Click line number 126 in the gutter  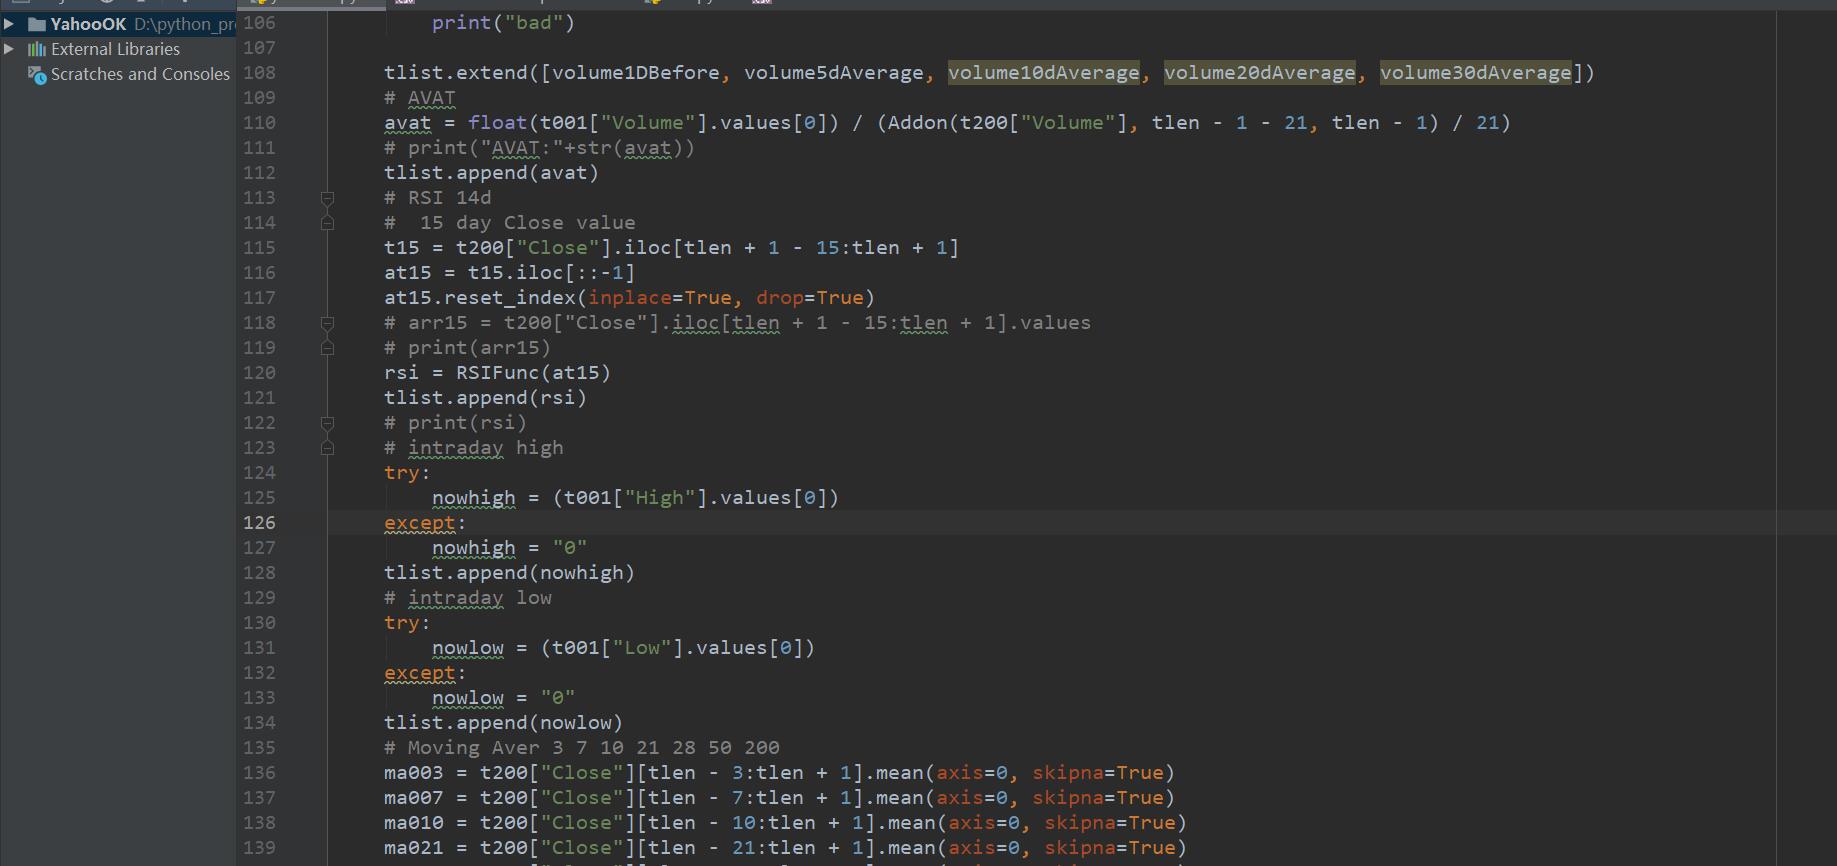click(259, 523)
